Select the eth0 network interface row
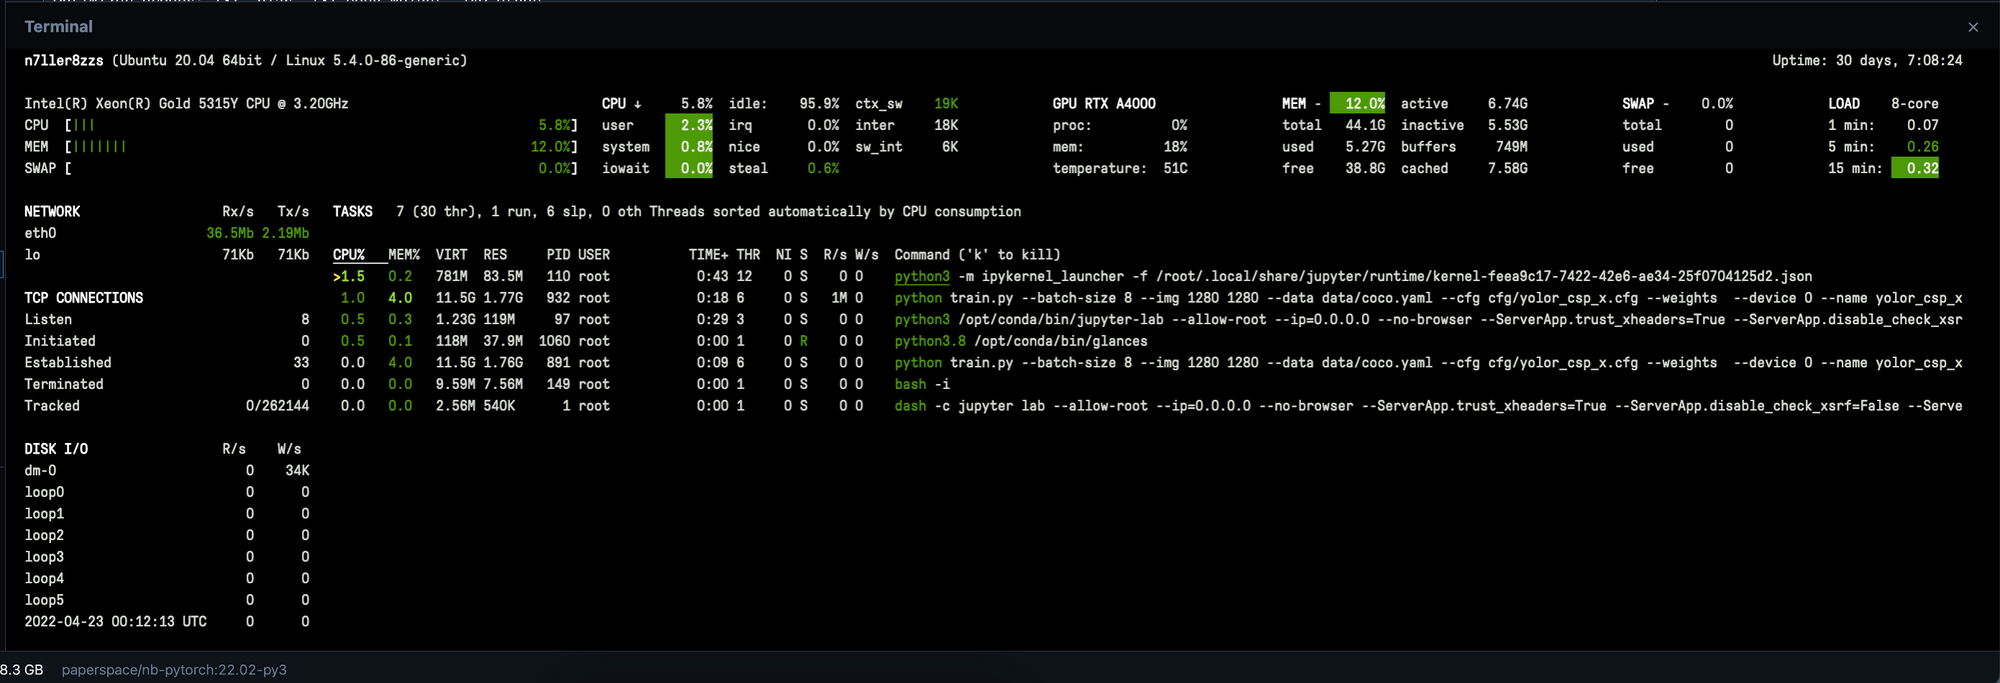The width and height of the screenshot is (2000, 683). click(x=41, y=234)
